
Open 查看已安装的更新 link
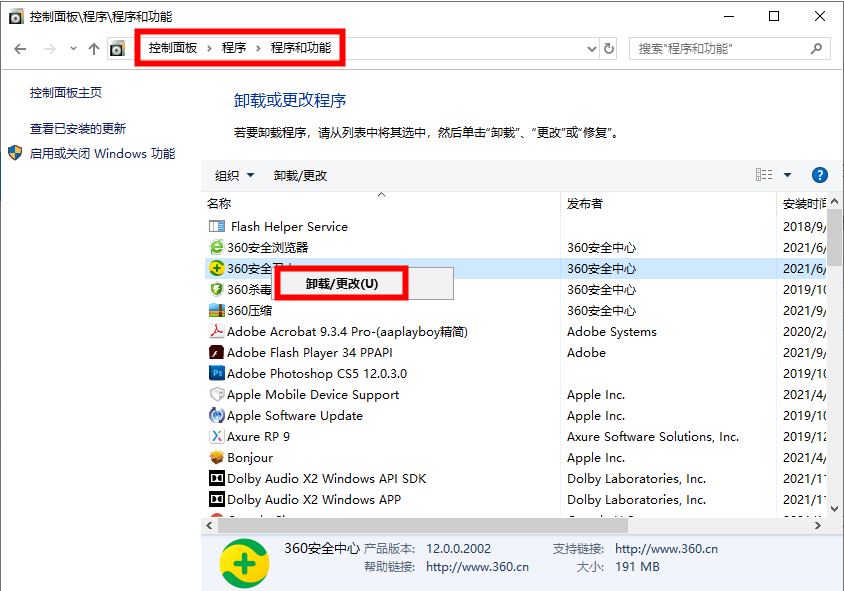click(78, 129)
